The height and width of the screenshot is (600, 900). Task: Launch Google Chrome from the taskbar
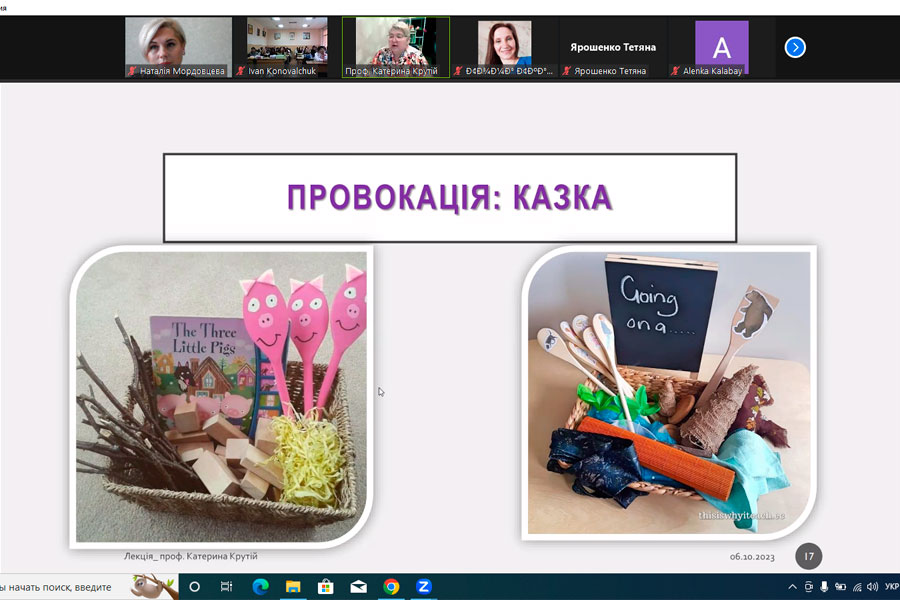point(391,586)
